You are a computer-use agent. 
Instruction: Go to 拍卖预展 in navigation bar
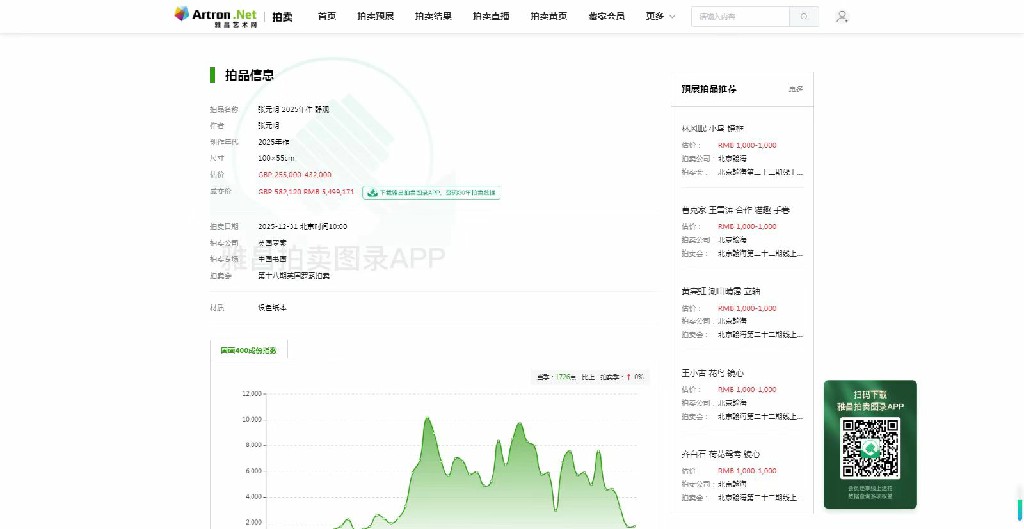[376, 17]
